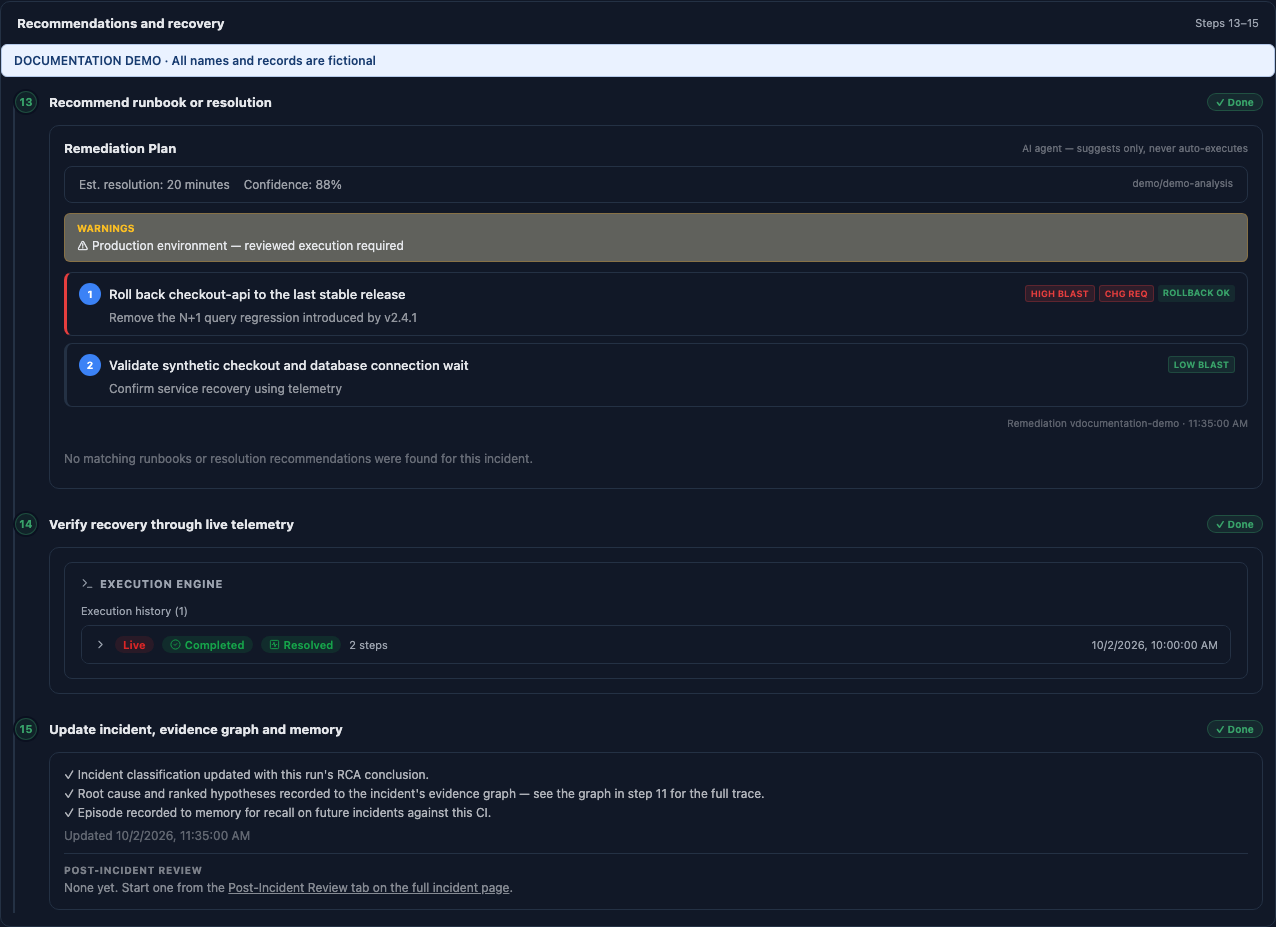Screen dimensions: 1276x927
Task: Click 'Root cause and ranked hypotheses' checklist line
Action: pyautogui.click(x=414, y=793)
